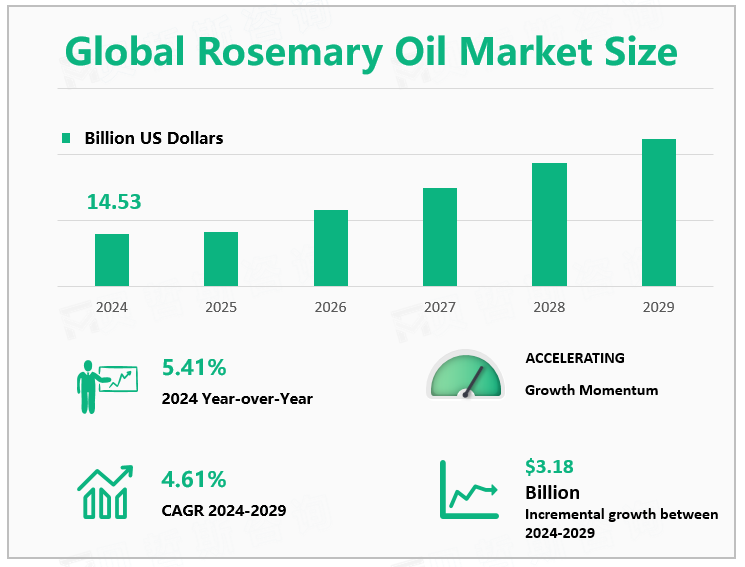745x567 pixels.
Task: Click the speedometer gauge icon
Action: tap(466, 377)
